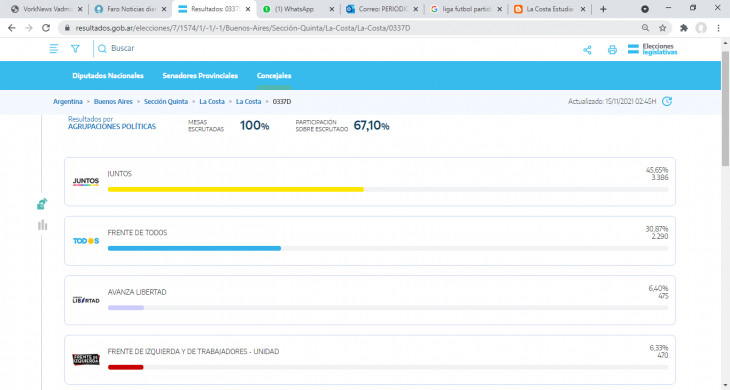Image resolution: width=730 pixels, height=390 pixels.
Task: Click the 6,40% percentage value
Action: [x=658, y=289]
